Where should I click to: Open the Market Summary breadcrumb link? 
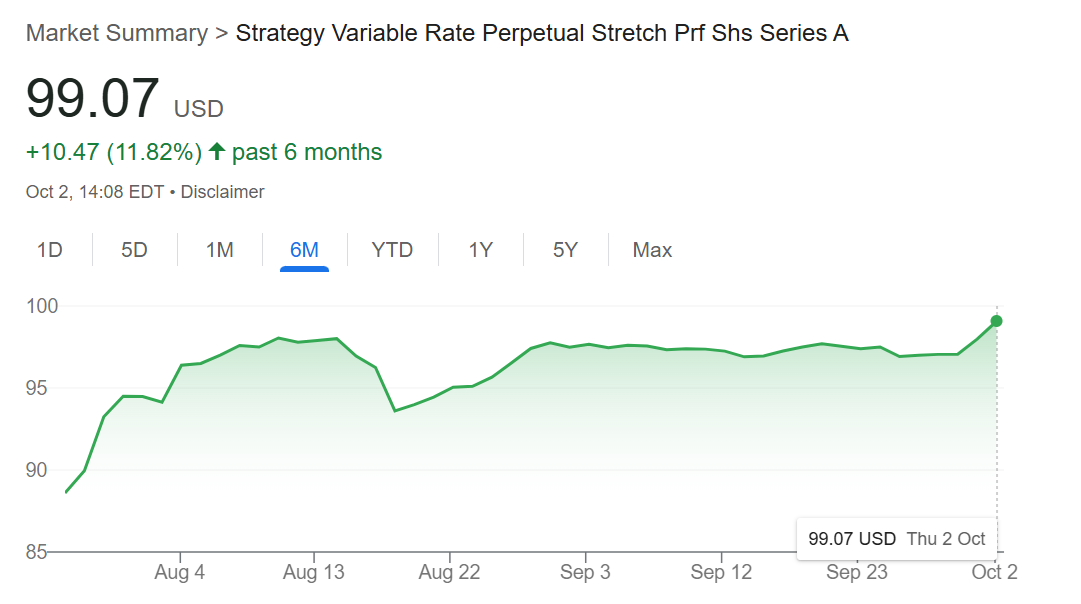click(117, 33)
